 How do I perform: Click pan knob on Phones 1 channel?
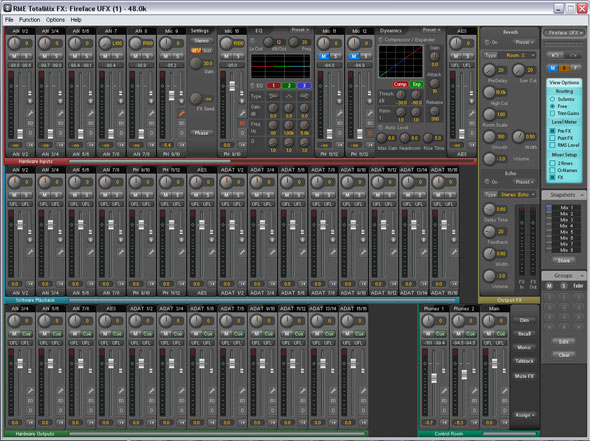point(428,321)
